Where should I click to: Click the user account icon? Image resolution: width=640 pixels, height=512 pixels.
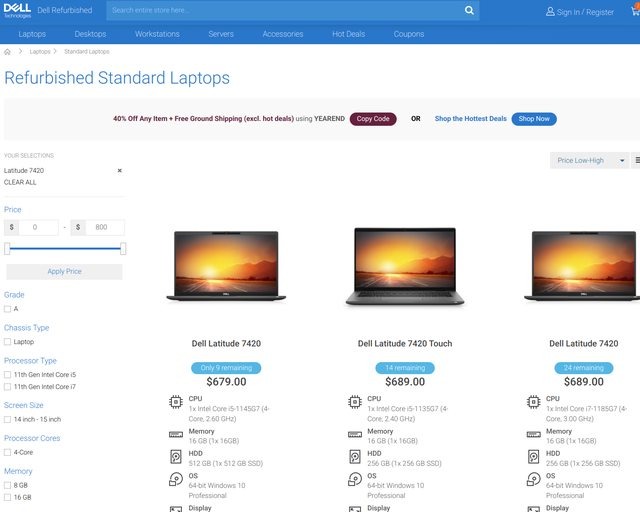[x=550, y=12]
